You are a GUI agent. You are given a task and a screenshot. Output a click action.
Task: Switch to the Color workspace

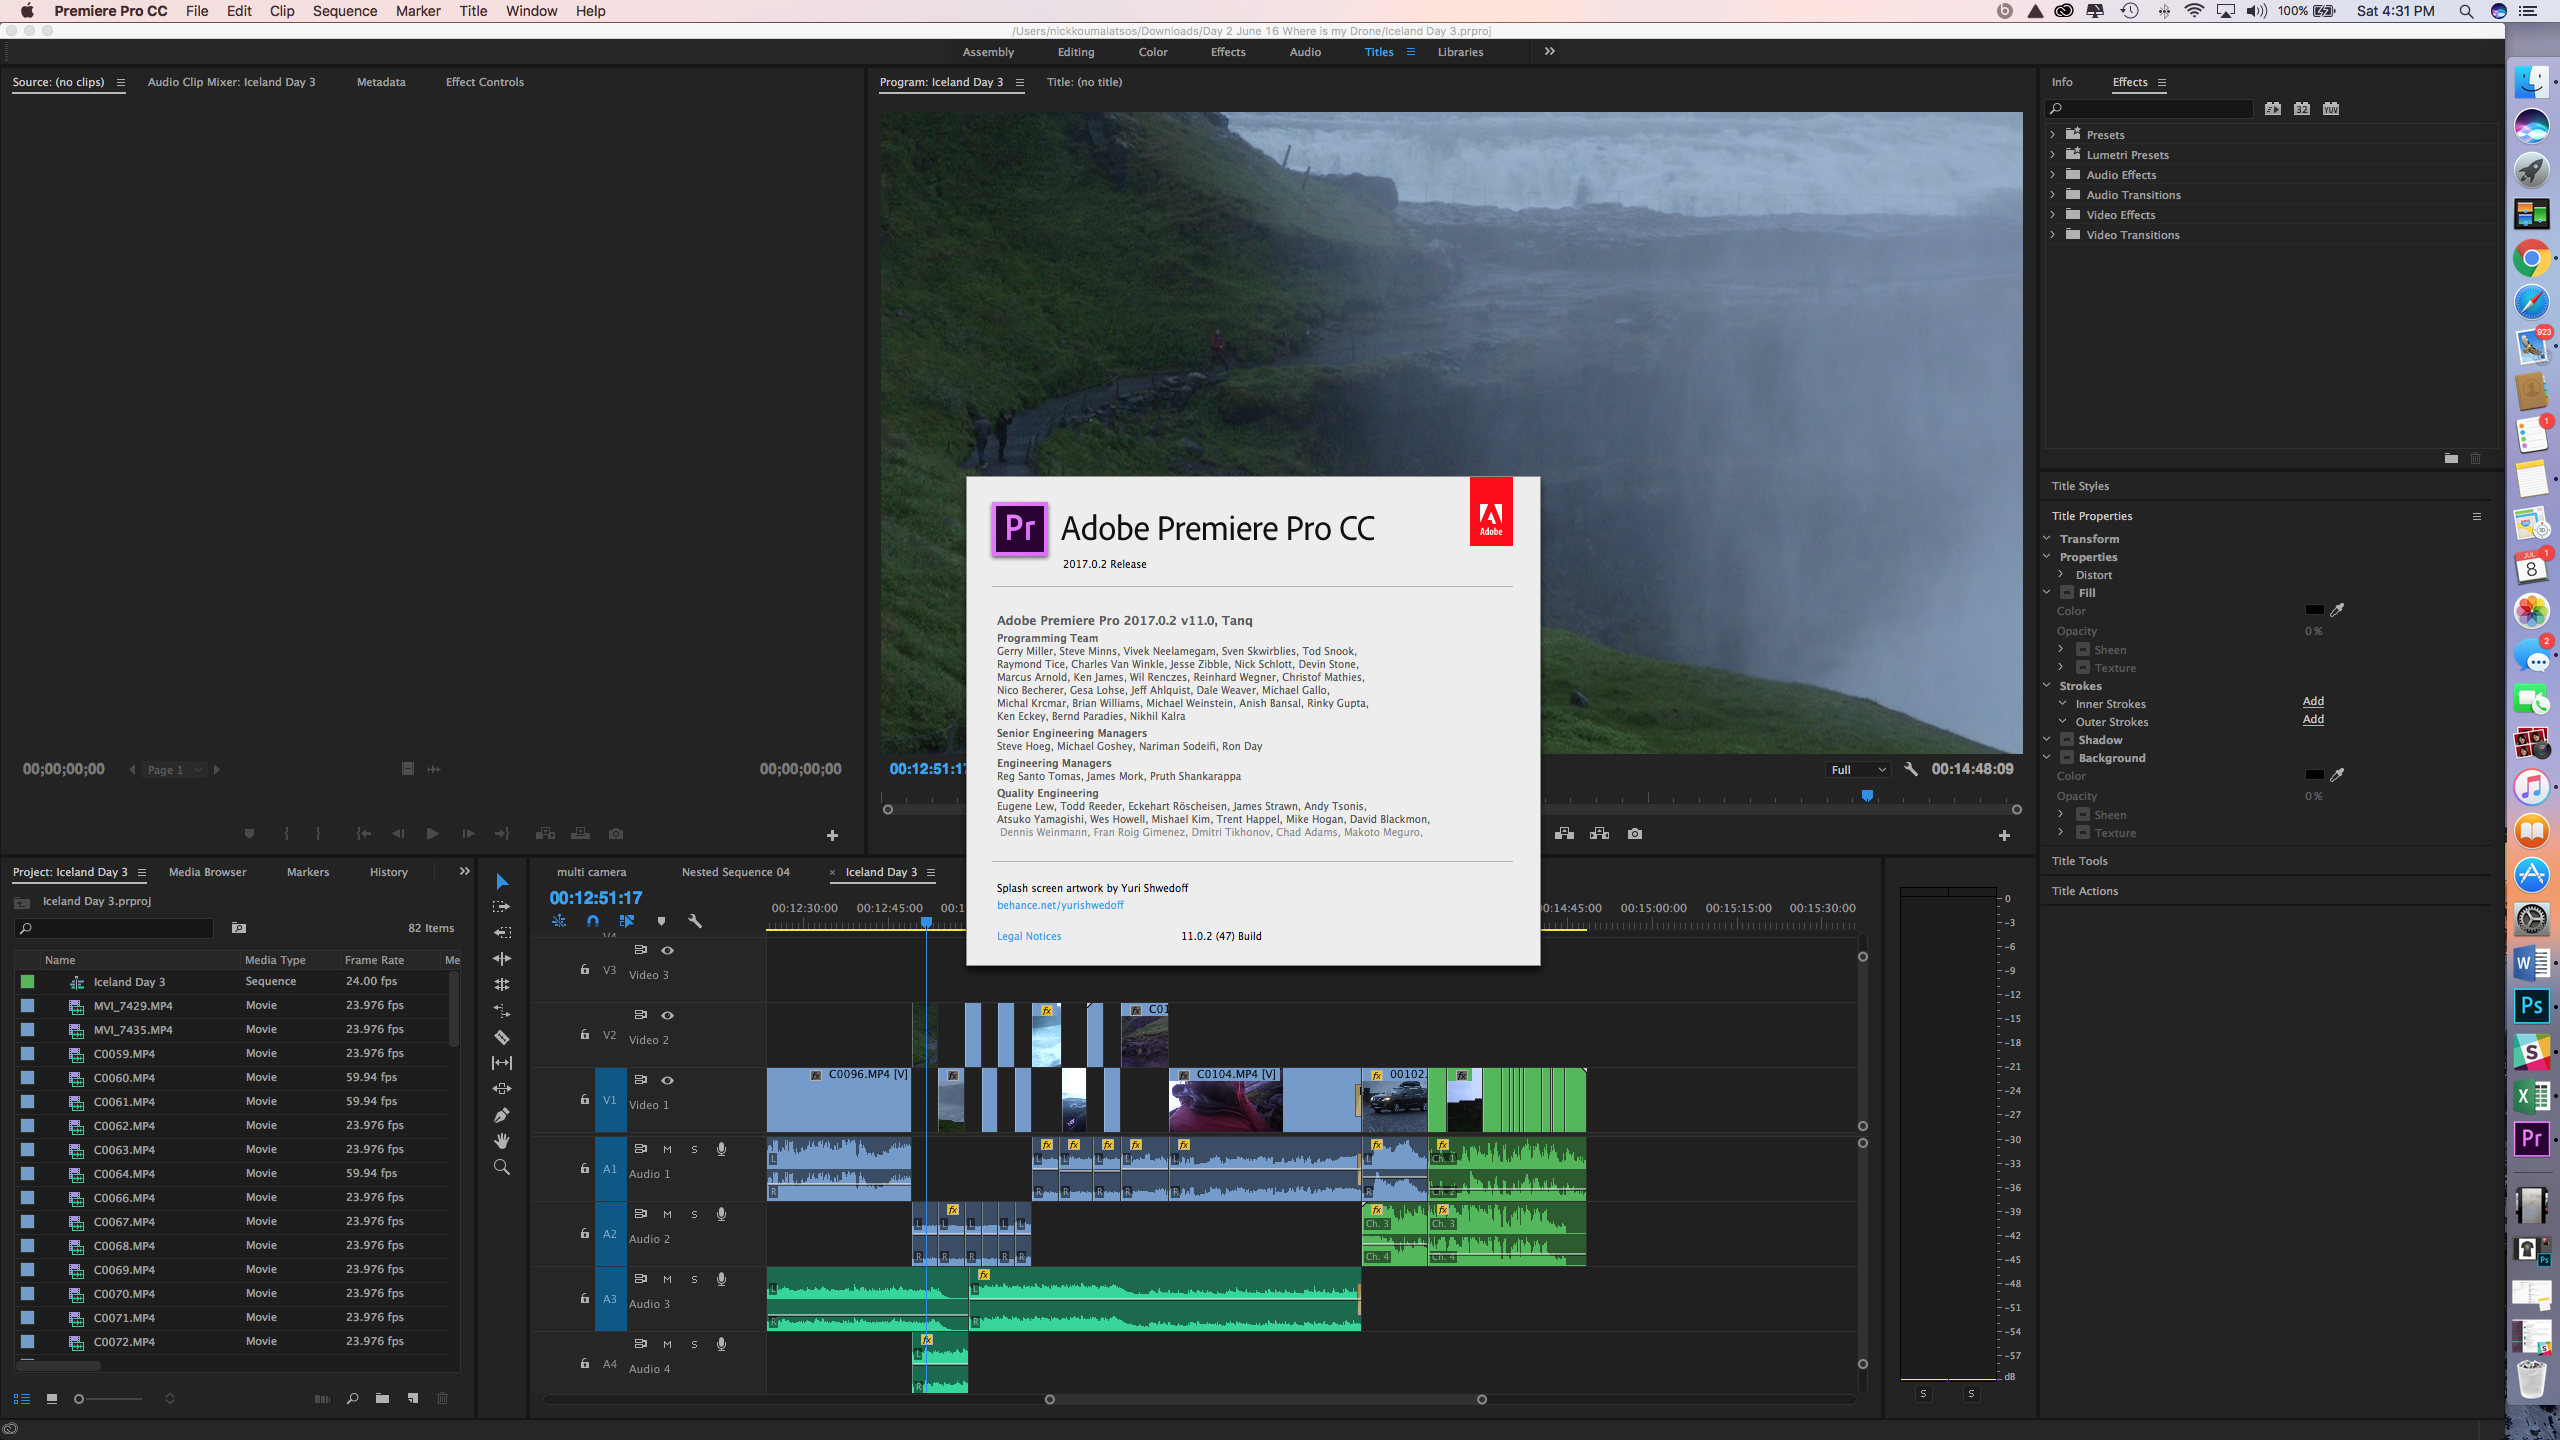(1153, 52)
